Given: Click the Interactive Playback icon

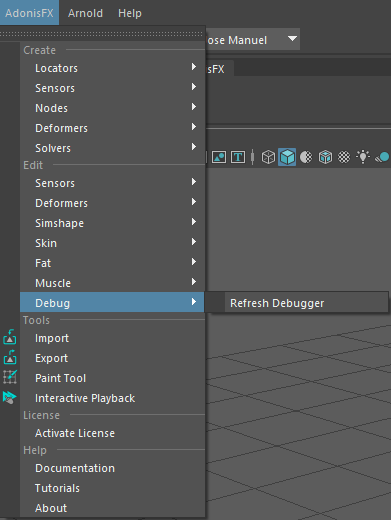Looking at the screenshot, I should click(x=10, y=397).
